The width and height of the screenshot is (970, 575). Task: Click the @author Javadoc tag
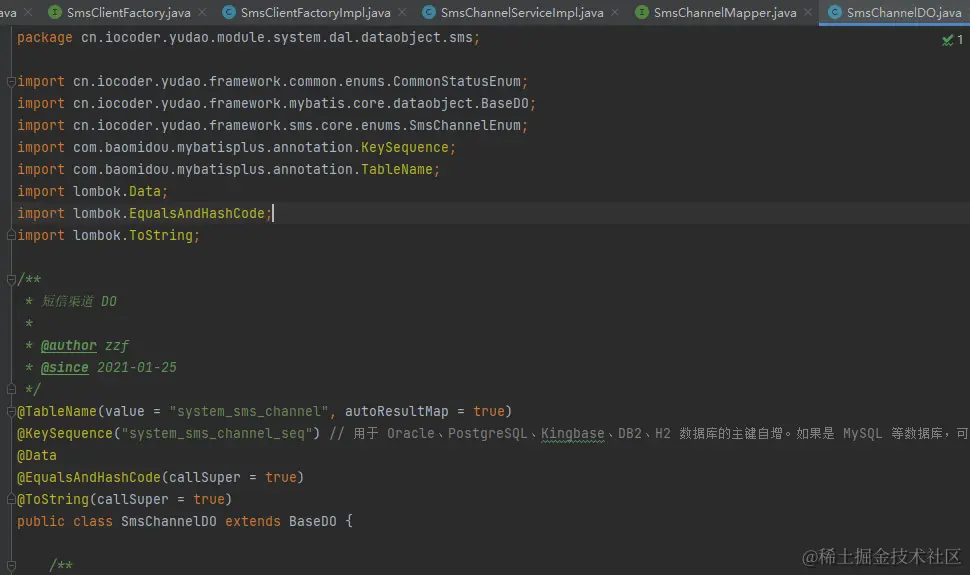coord(69,345)
